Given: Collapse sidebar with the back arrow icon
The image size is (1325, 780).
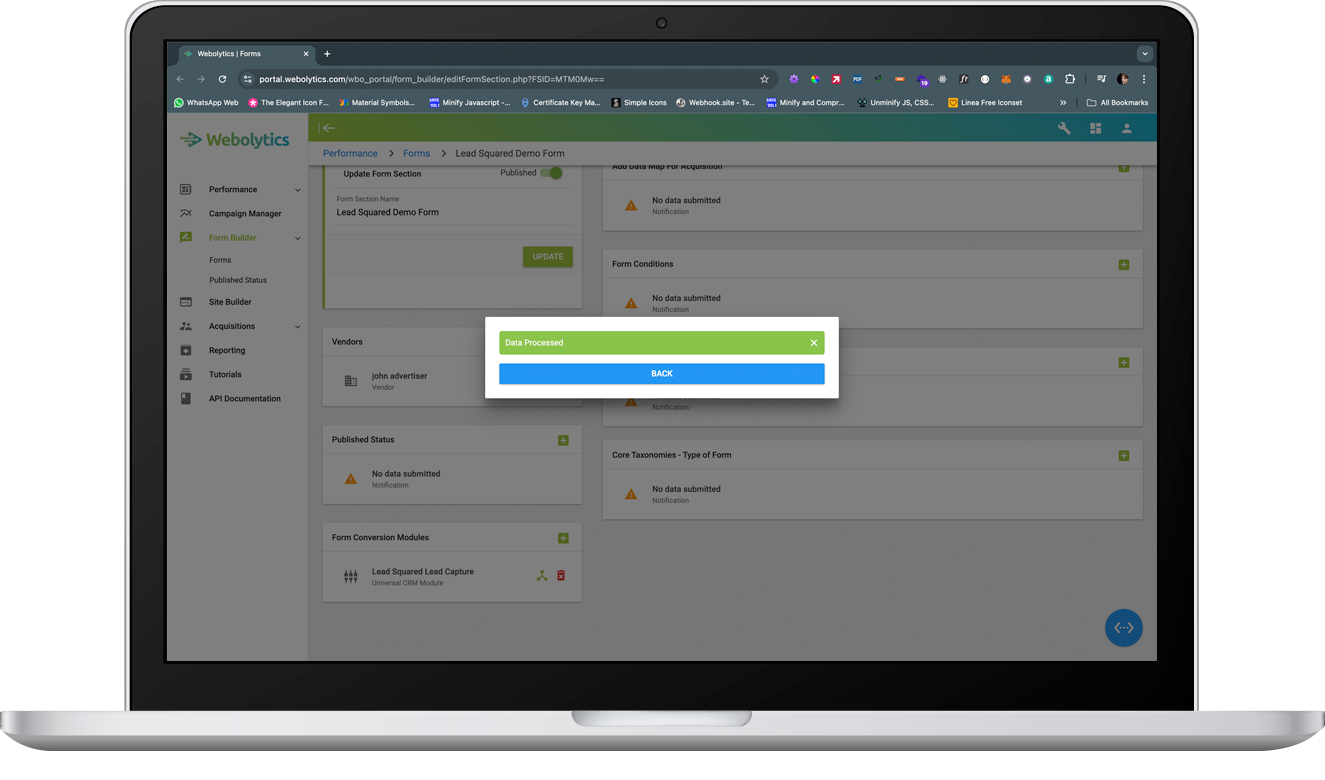Looking at the screenshot, I should coord(327,128).
